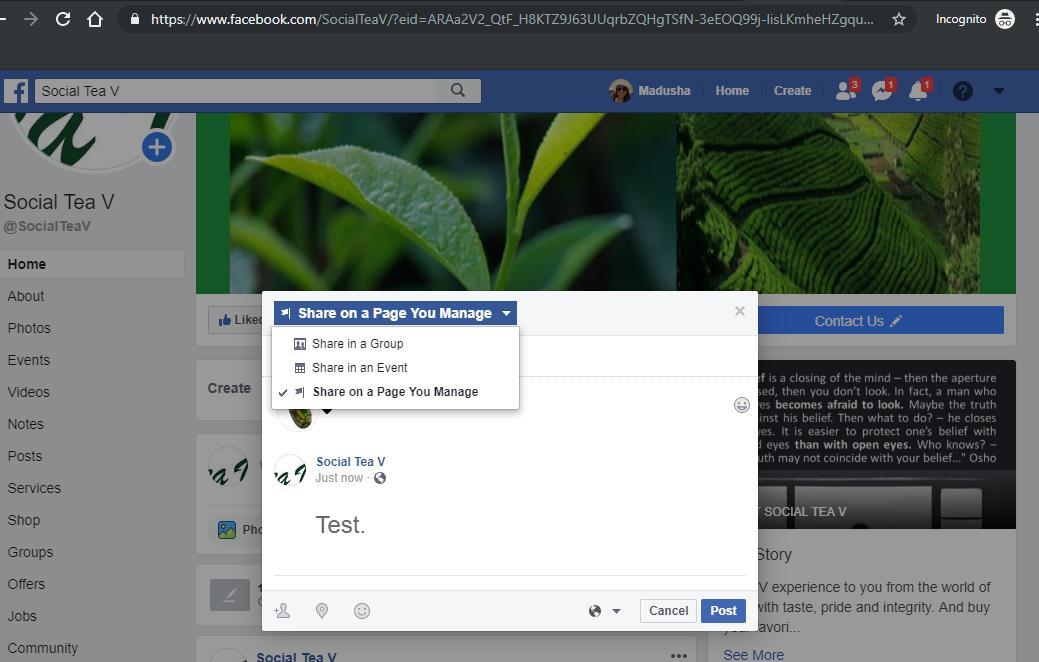Click See More in the Story section
This screenshot has height=662, width=1039.
point(753,655)
